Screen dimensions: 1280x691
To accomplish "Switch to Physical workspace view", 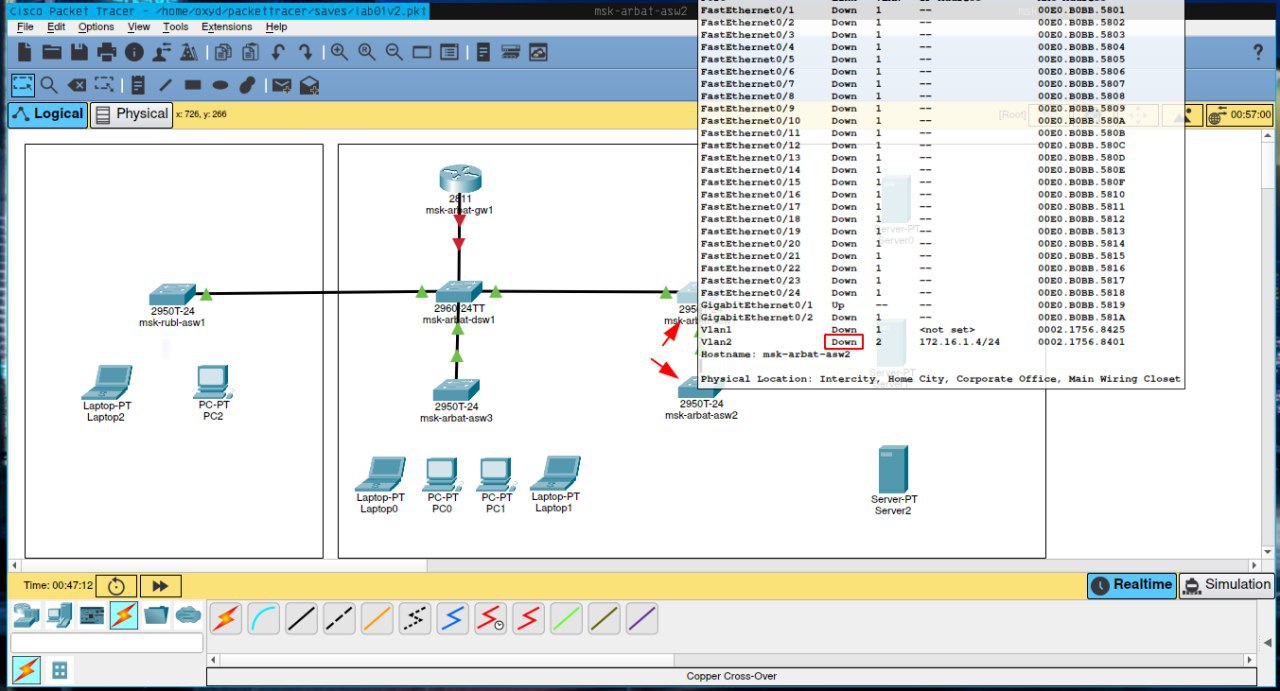I will (131, 114).
